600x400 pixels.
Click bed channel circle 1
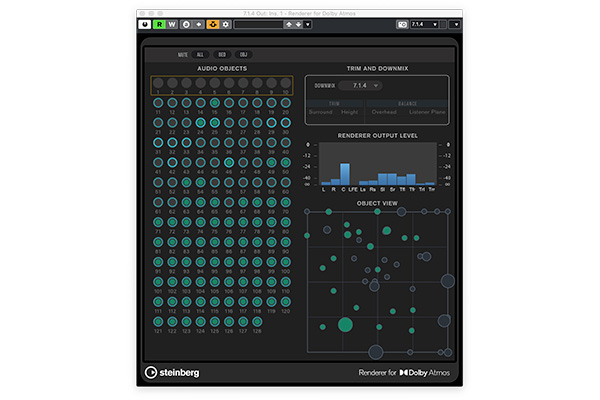[x=158, y=83]
